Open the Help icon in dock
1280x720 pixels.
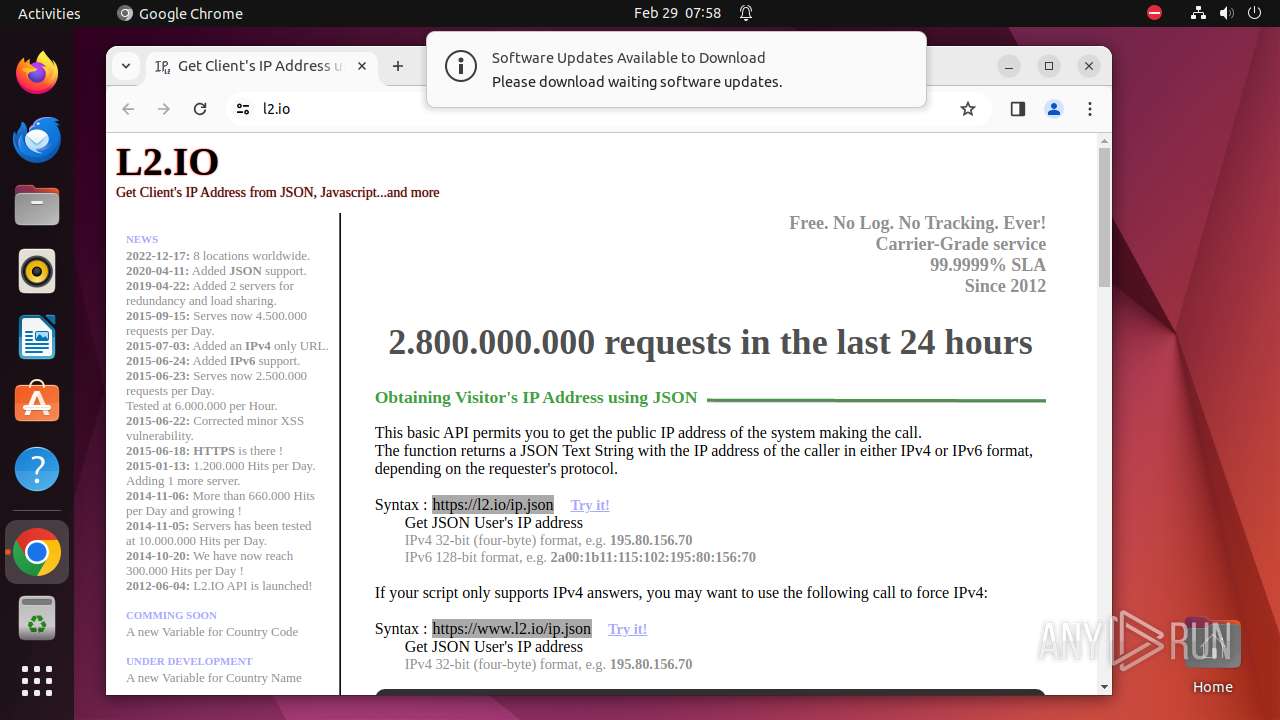(x=37, y=469)
